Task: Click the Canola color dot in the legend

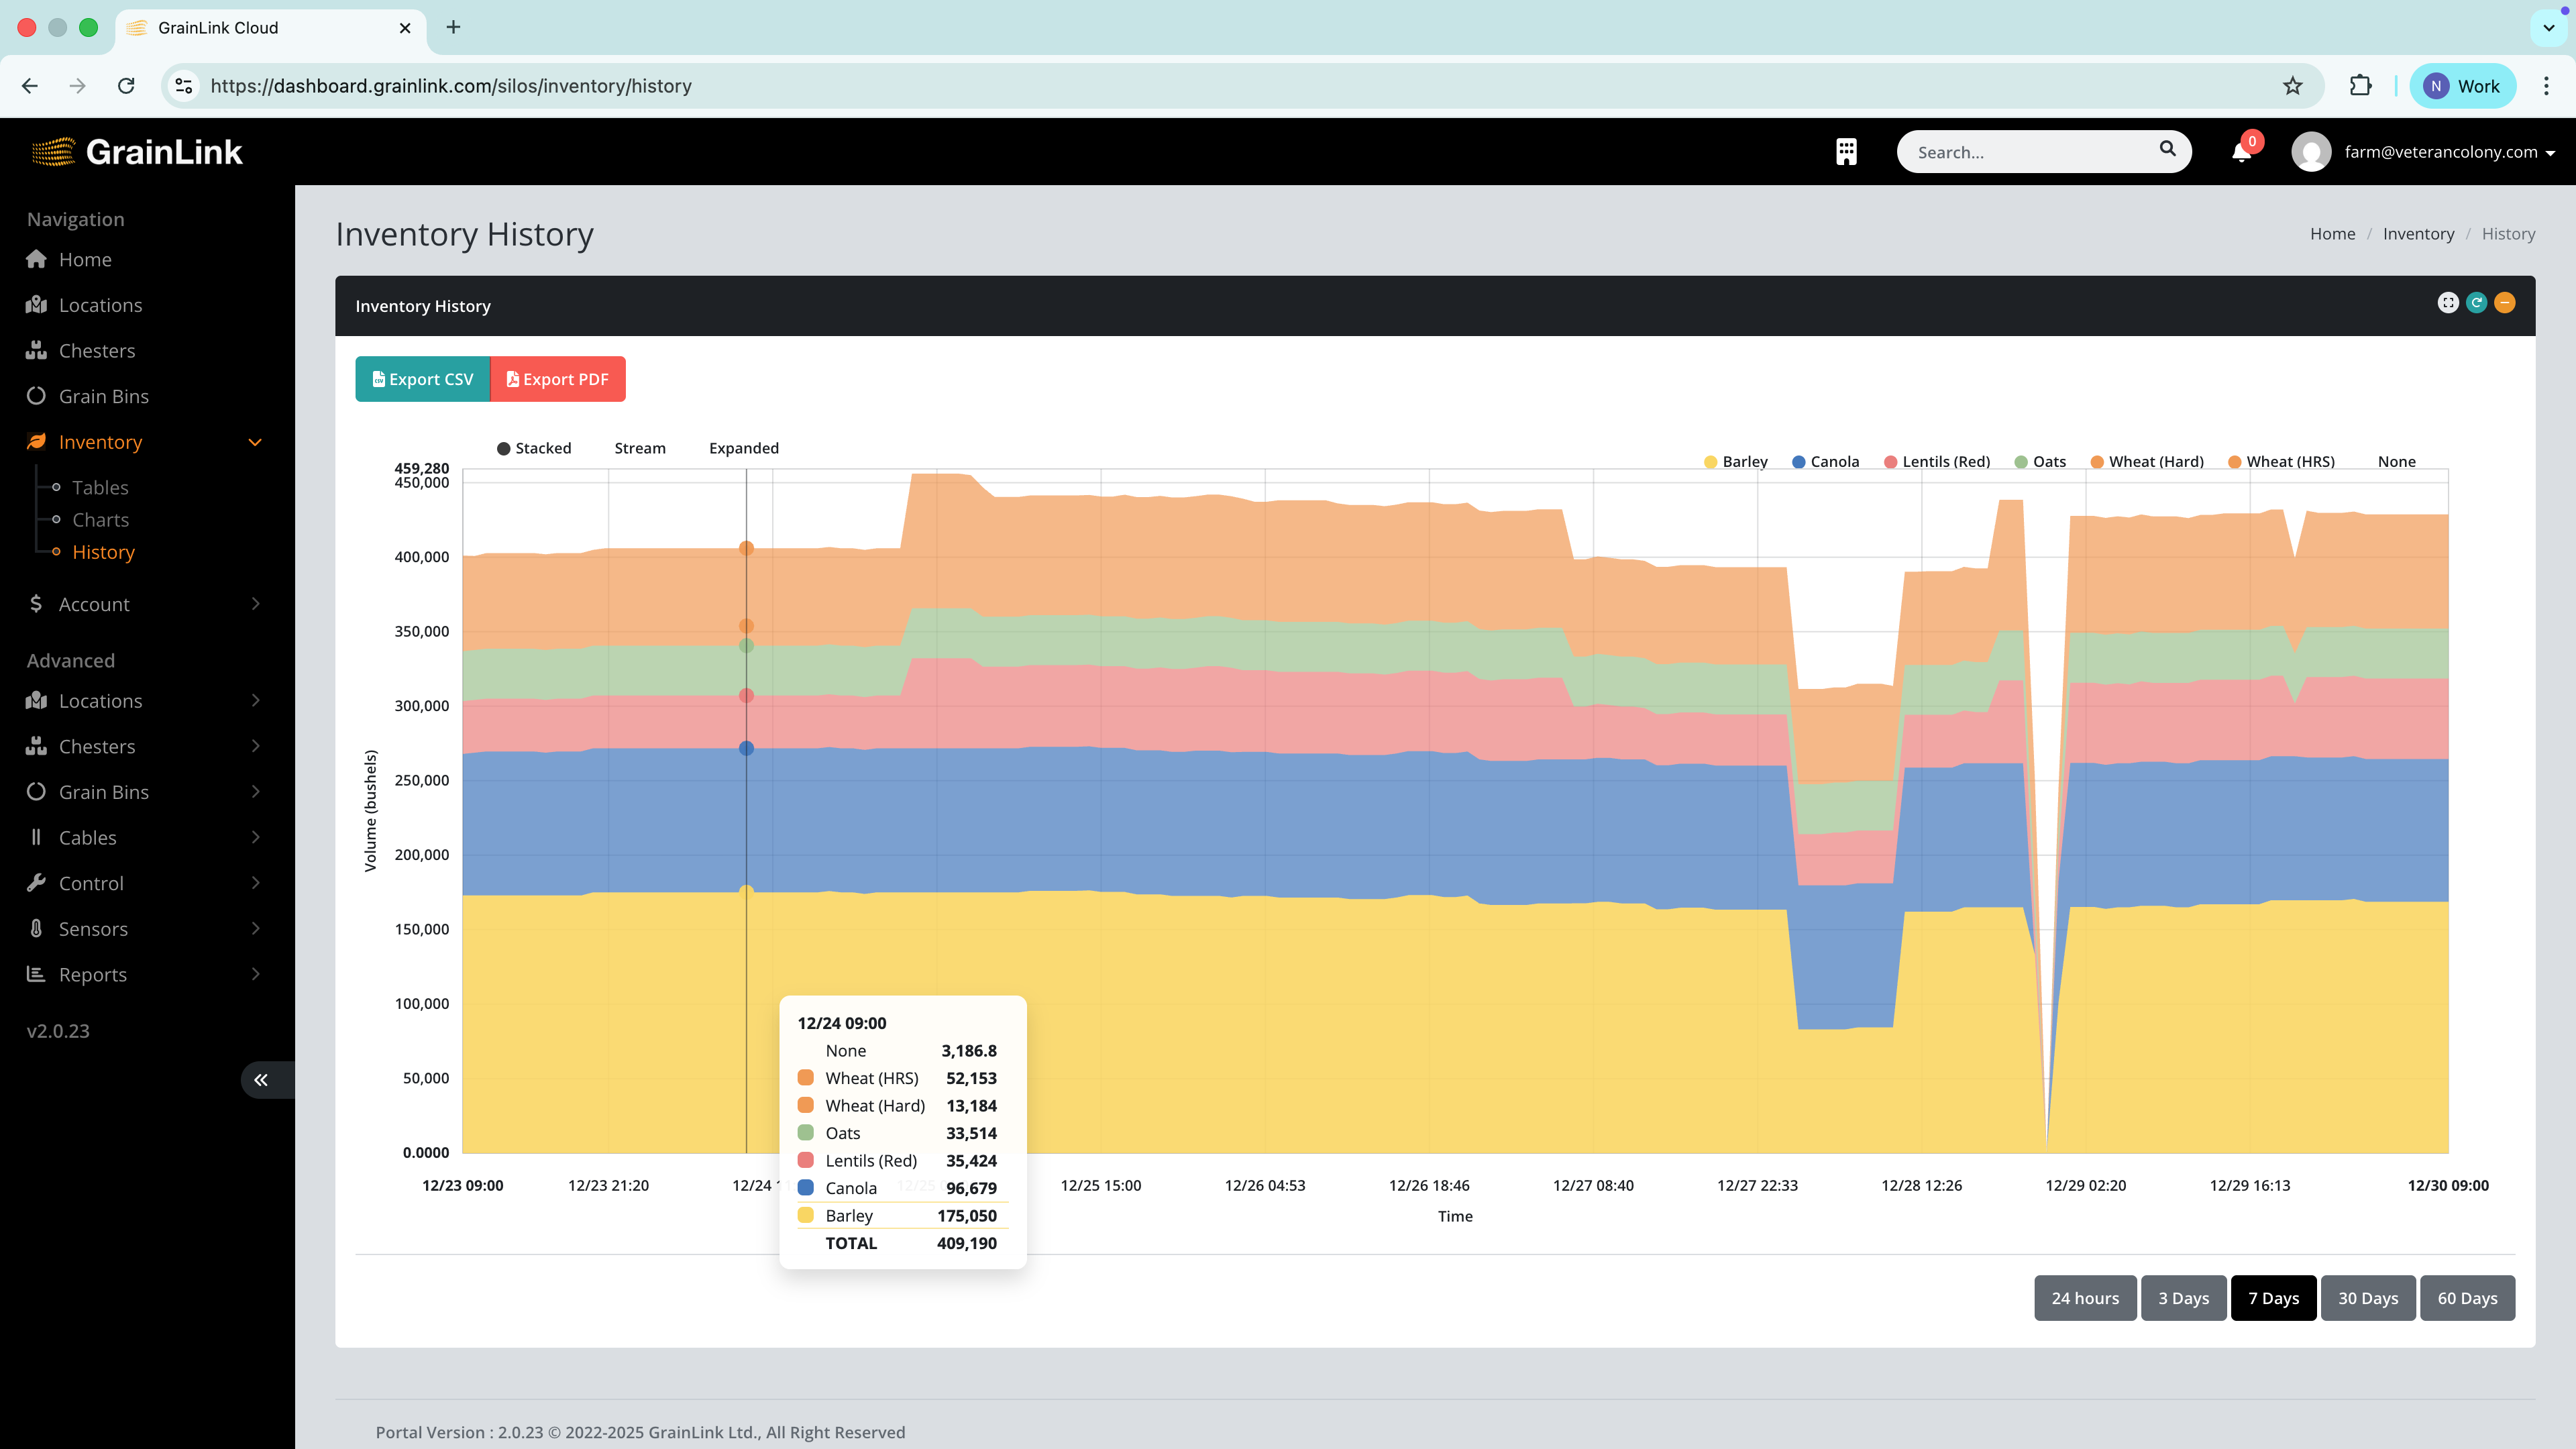Action: coord(1797,461)
